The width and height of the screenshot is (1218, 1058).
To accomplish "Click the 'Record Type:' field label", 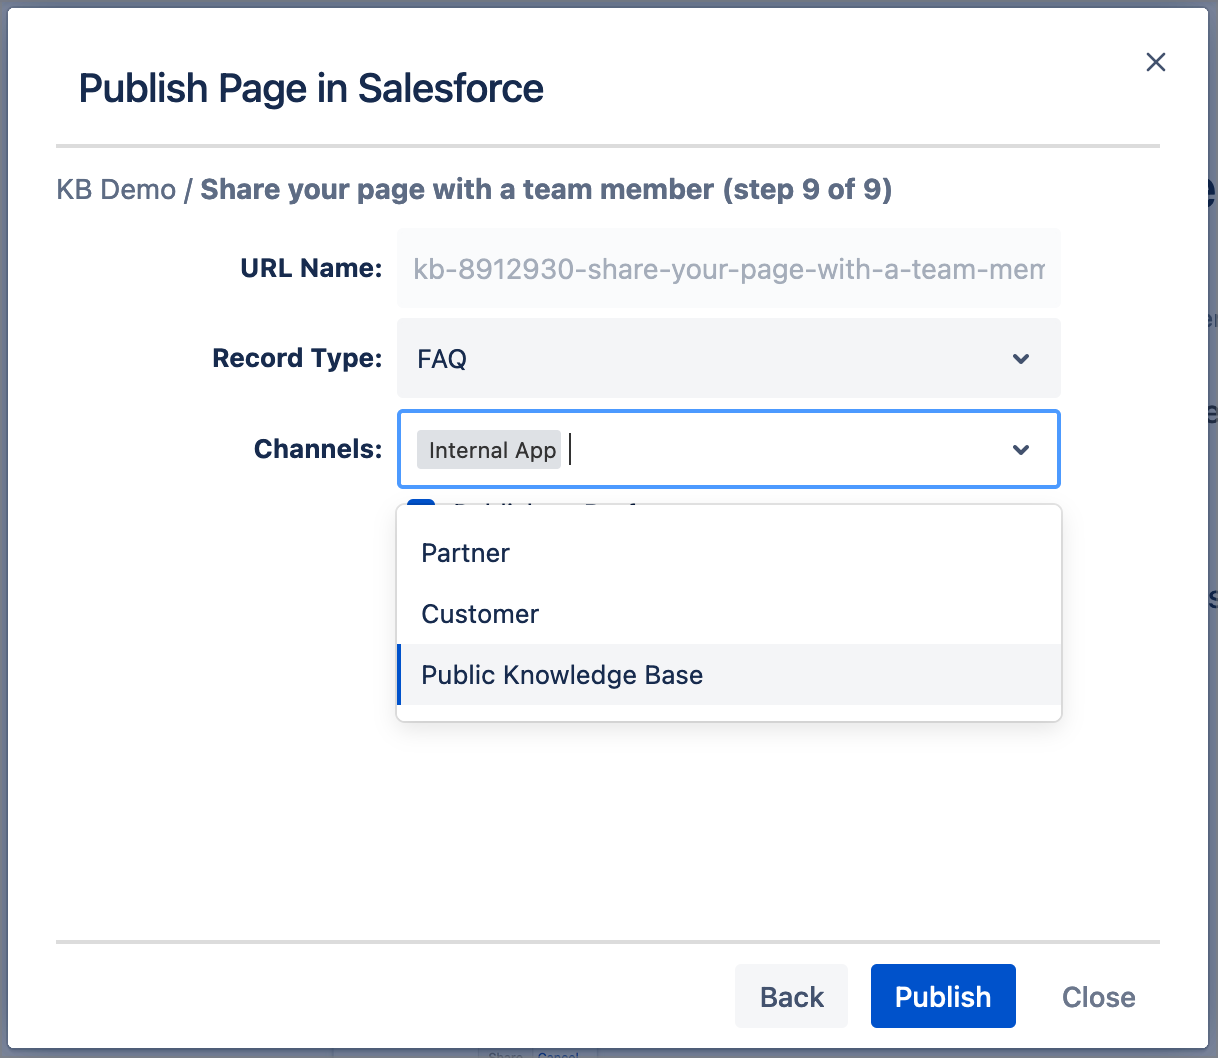I will (297, 358).
